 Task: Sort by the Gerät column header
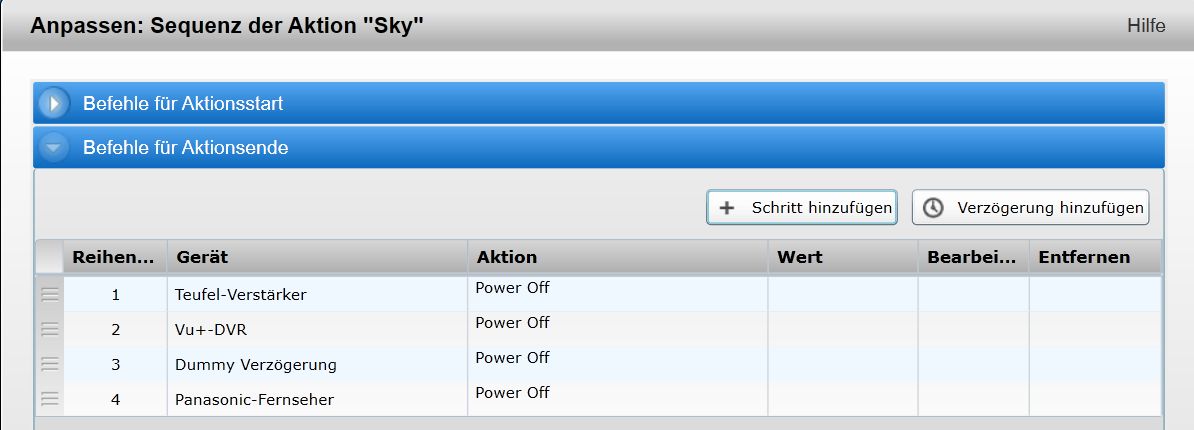[316, 257]
